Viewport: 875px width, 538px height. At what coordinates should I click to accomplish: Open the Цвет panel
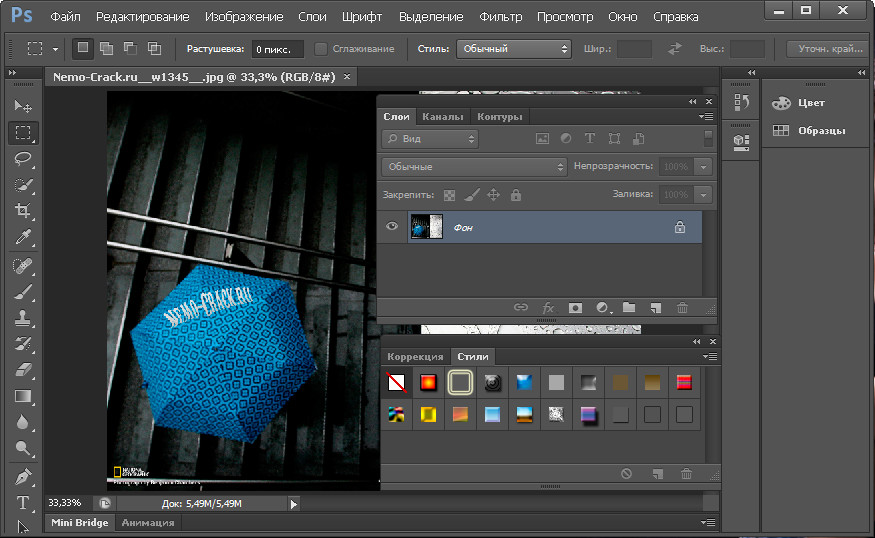799,103
